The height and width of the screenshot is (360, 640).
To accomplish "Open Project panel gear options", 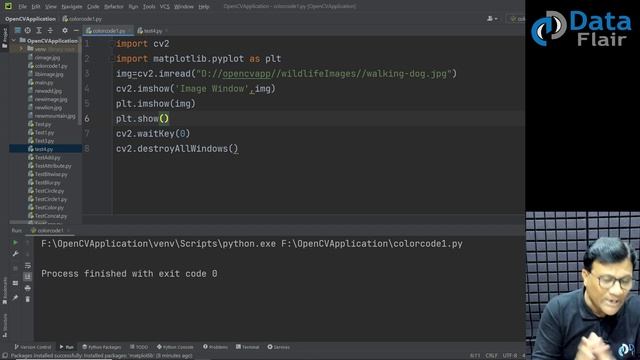I will point(64,30).
